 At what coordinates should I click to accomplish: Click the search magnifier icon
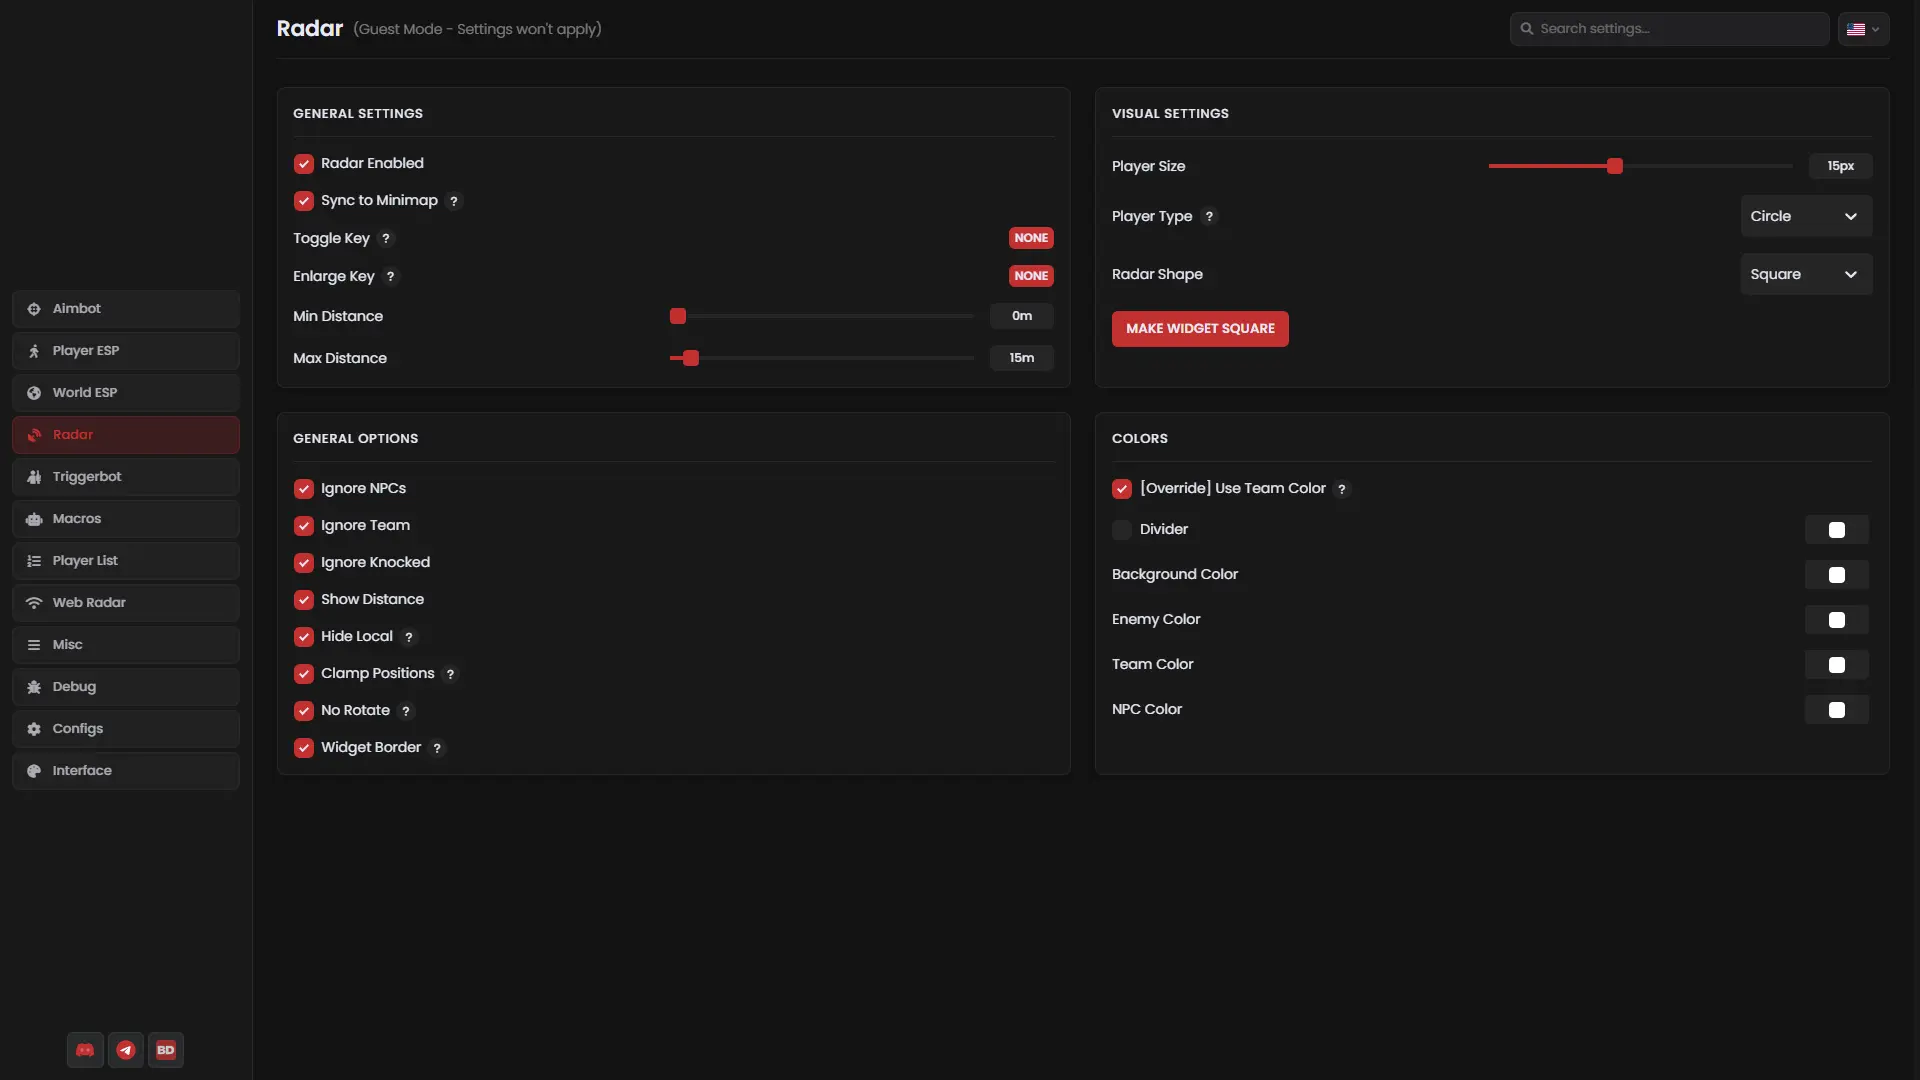point(1527,29)
